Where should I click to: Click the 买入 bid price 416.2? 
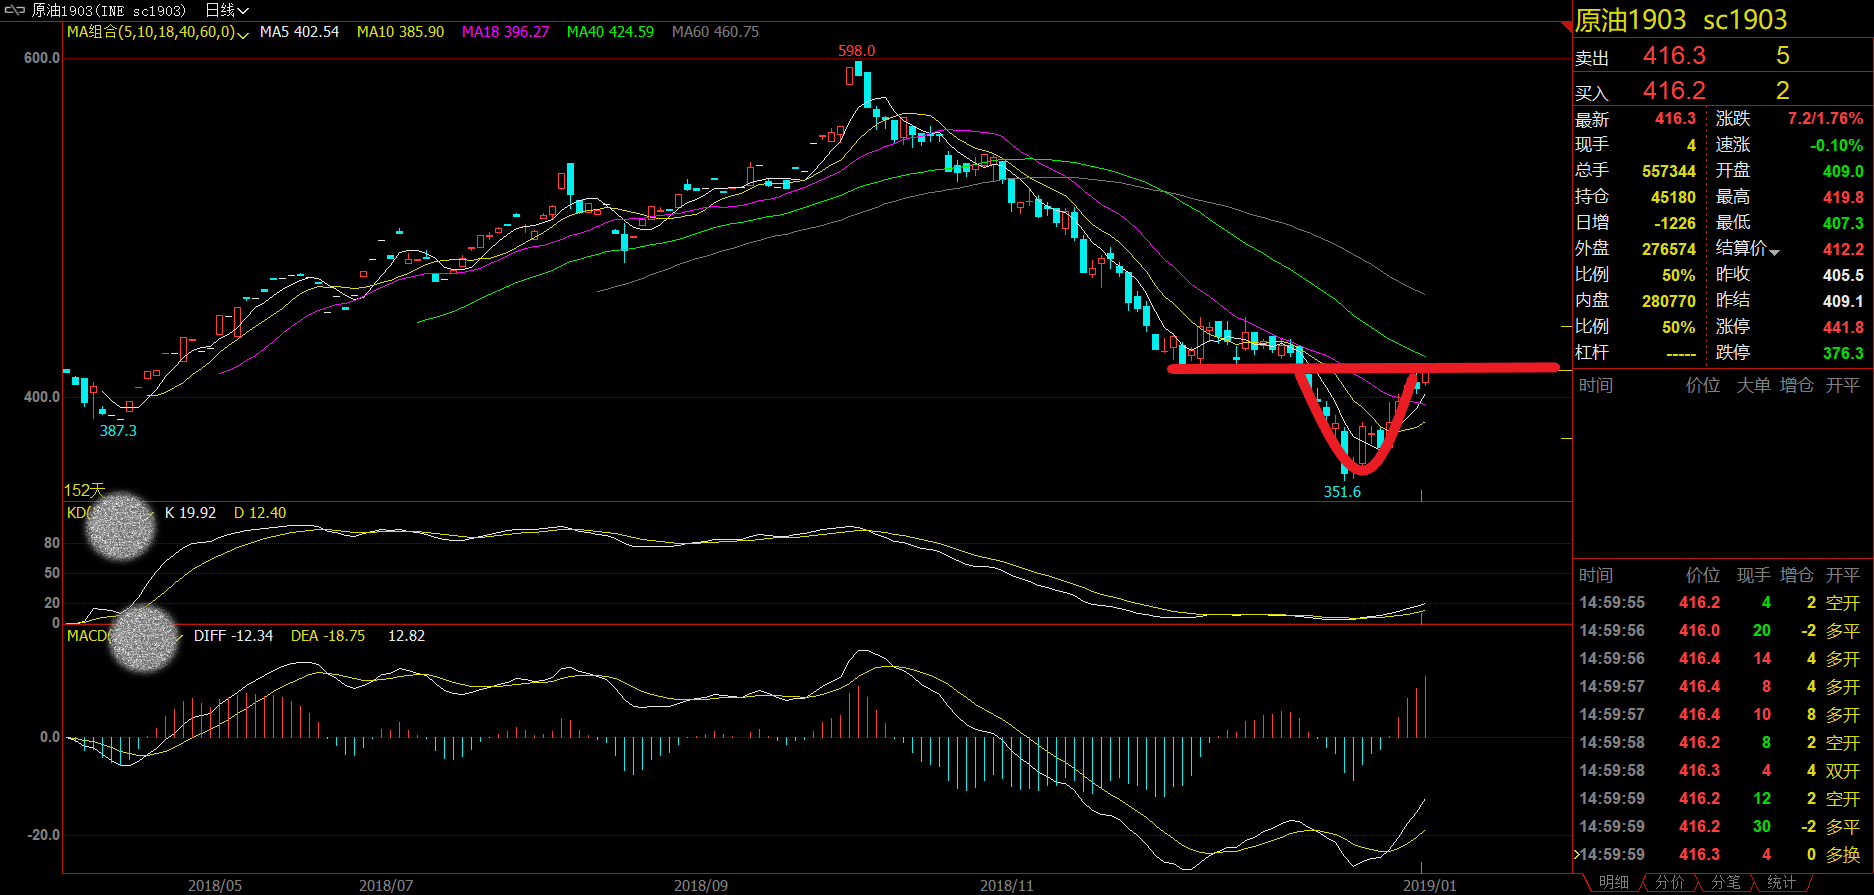[1674, 91]
